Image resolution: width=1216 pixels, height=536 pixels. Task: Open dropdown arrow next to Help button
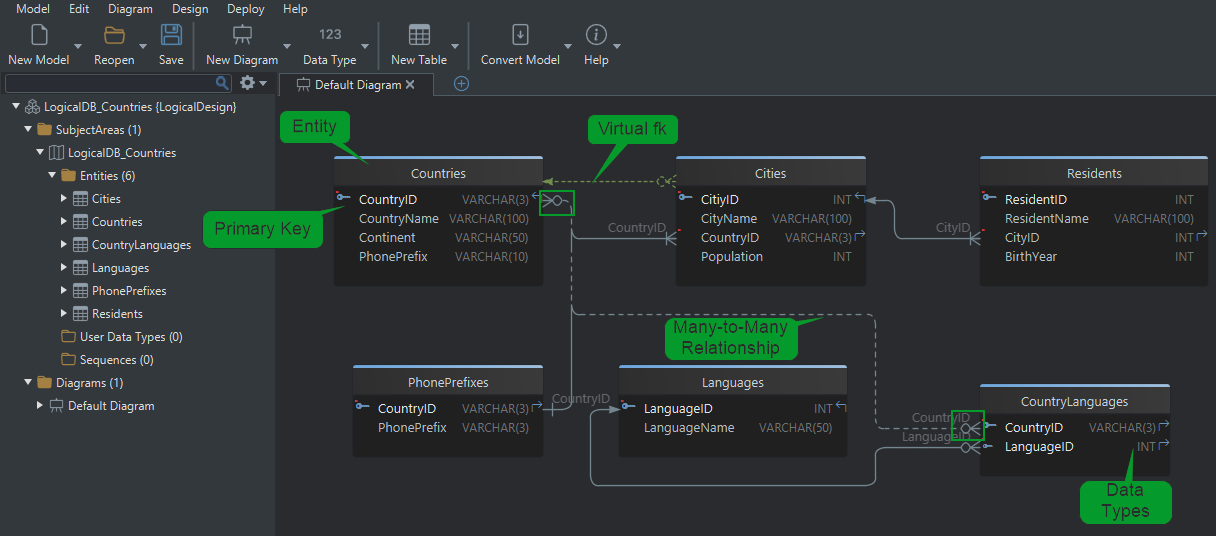tap(617, 47)
